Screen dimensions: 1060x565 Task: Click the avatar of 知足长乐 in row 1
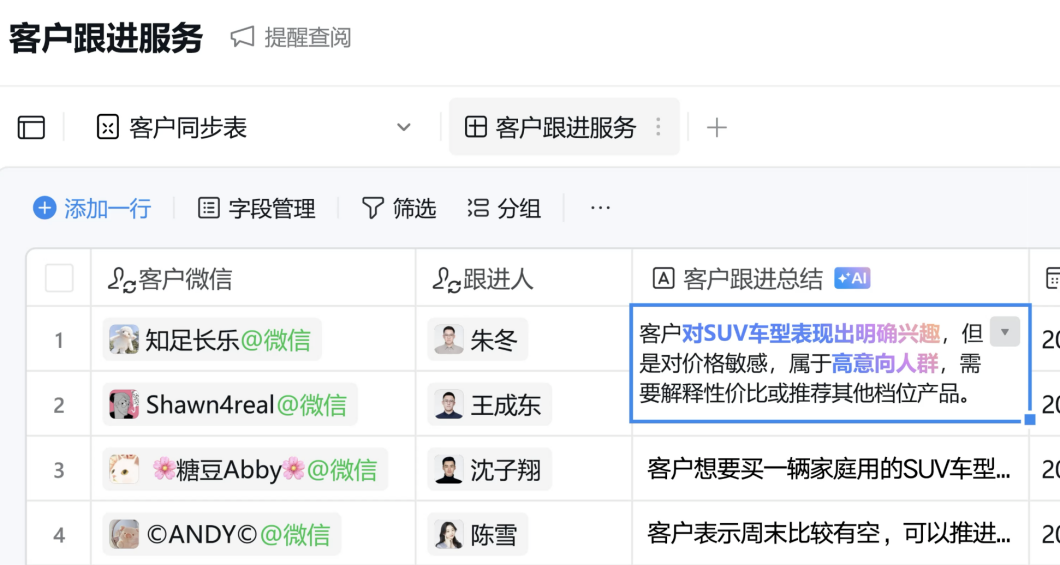click(125, 340)
